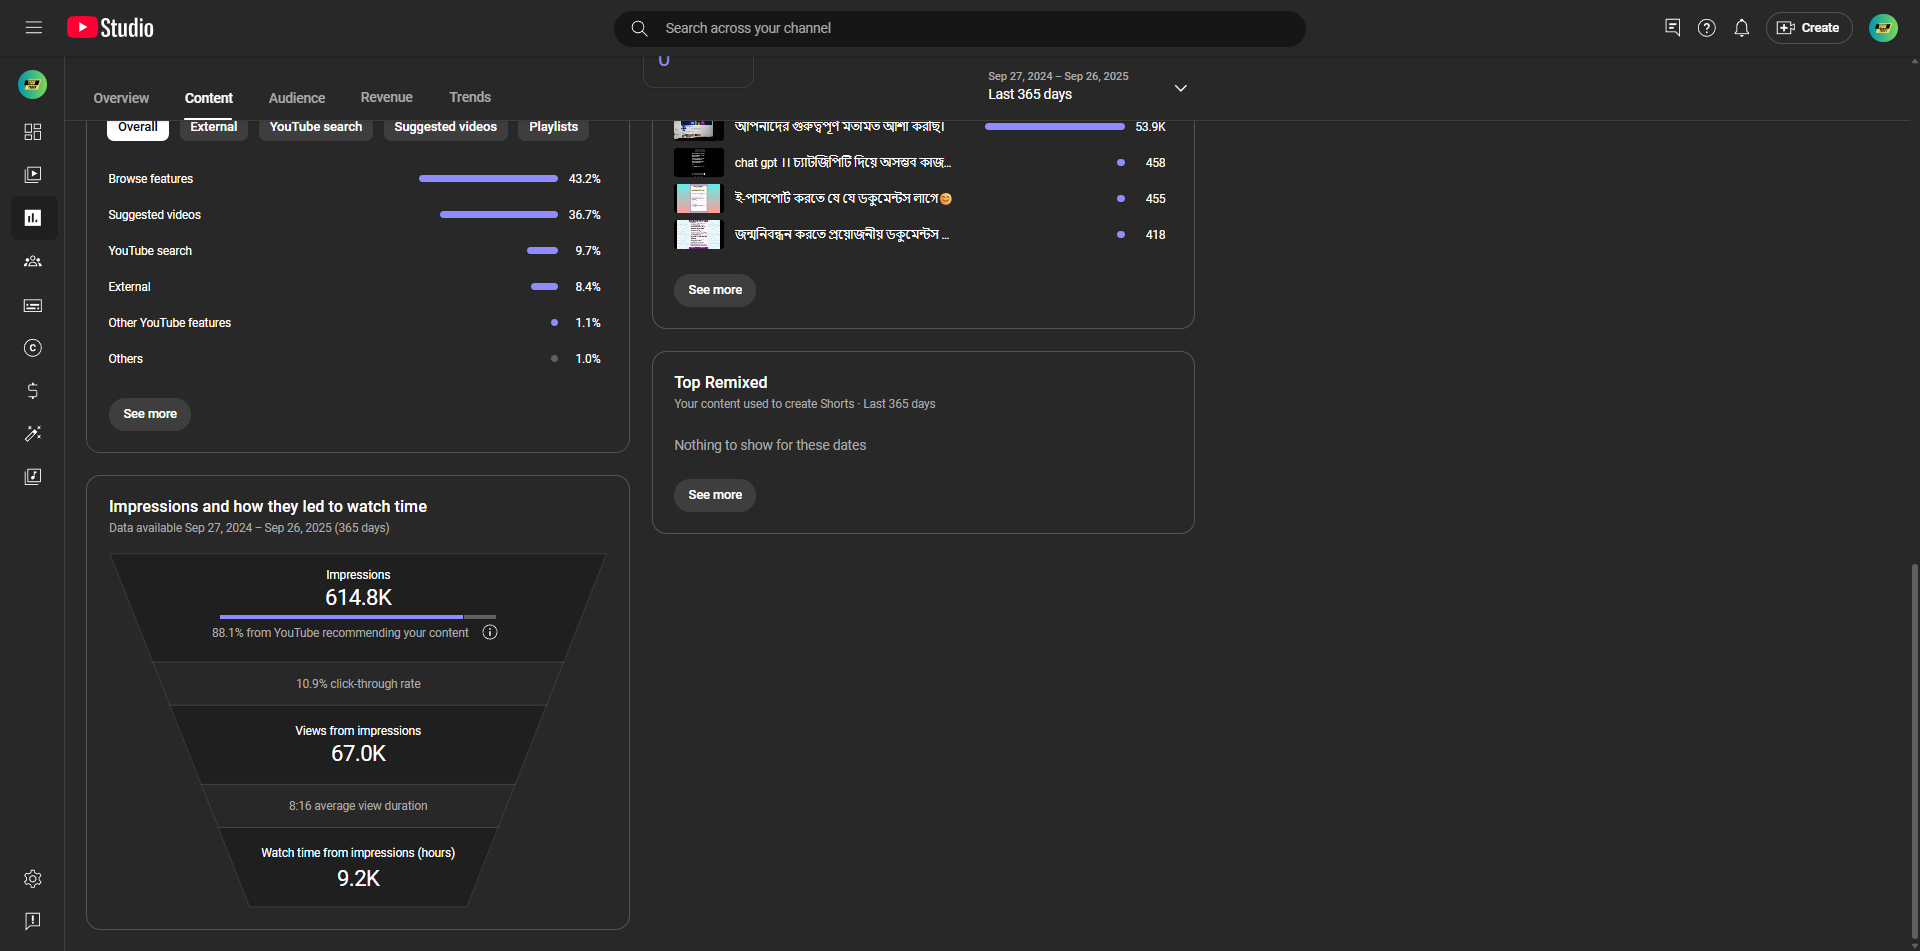The image size is (1920, 951).
Task: Select the YouTube search filter chip
Action: pos(315,128)
